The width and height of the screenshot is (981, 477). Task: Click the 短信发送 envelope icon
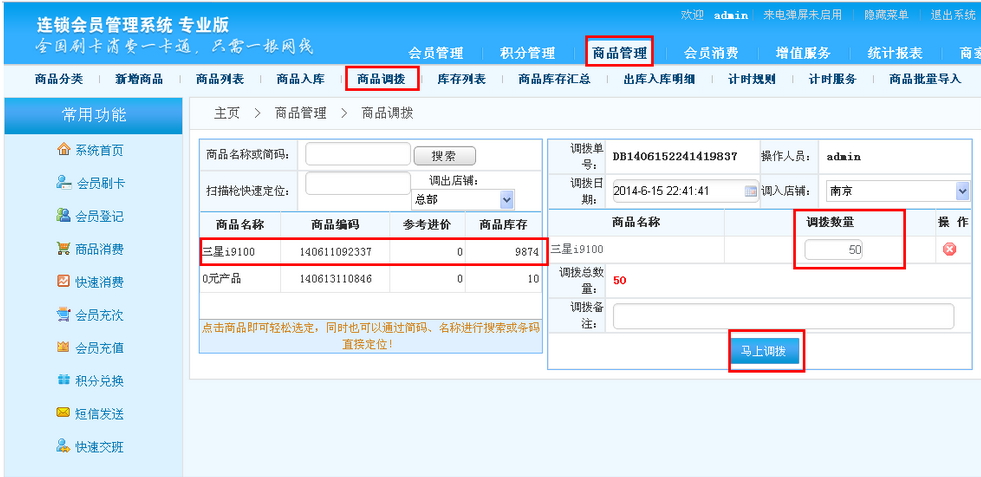pos(64,414)
